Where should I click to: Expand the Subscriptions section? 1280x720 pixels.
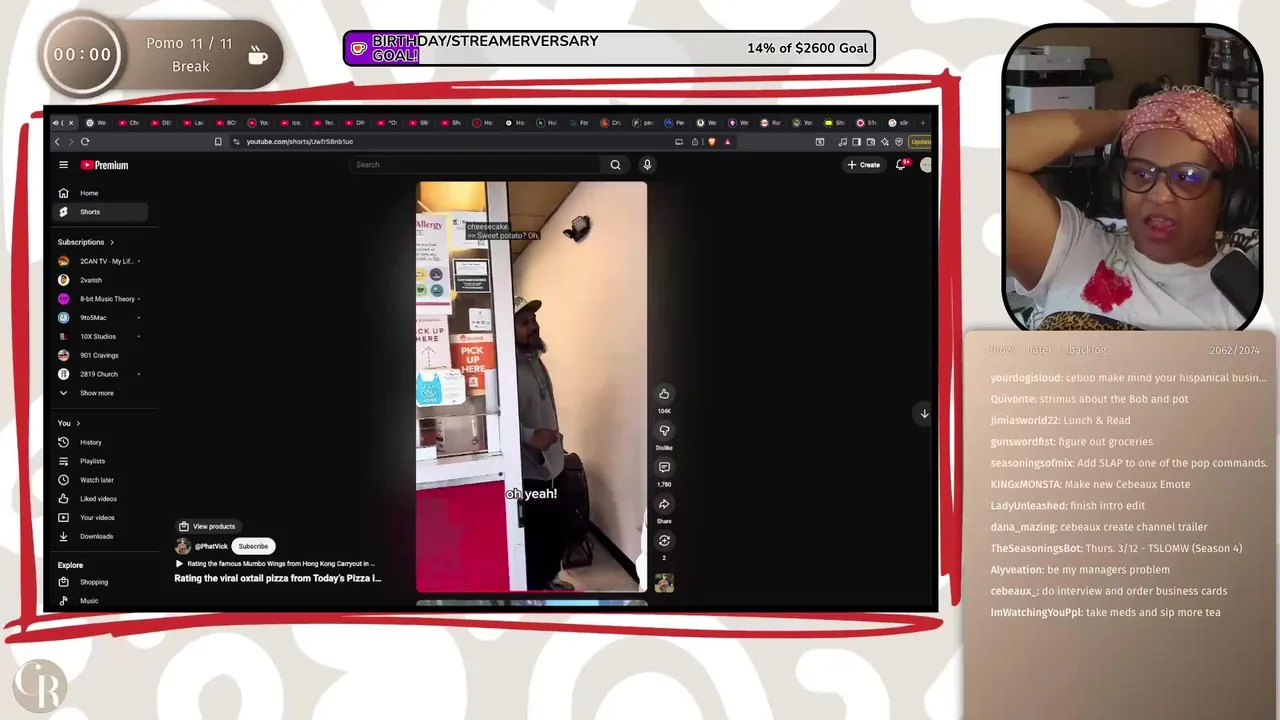coord(86,242)
